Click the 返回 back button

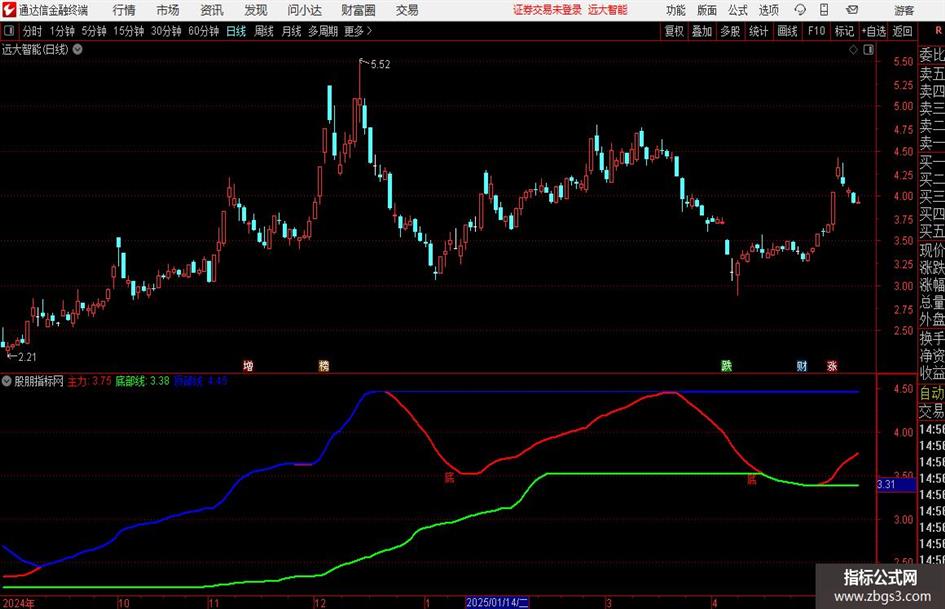tap(902, 31)
